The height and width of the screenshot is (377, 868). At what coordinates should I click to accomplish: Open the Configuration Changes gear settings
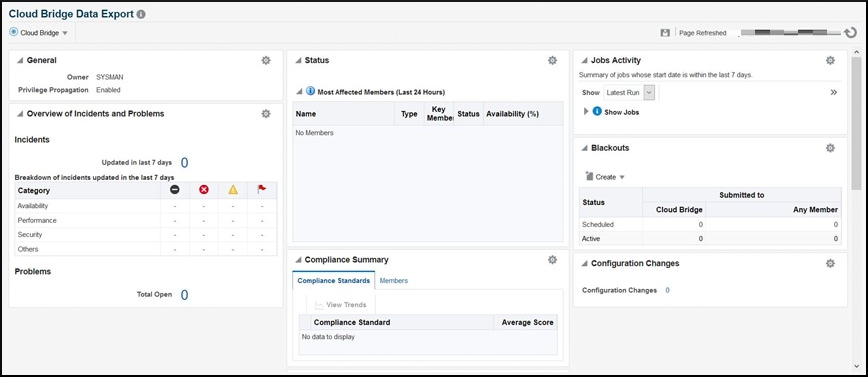[830, 264]
